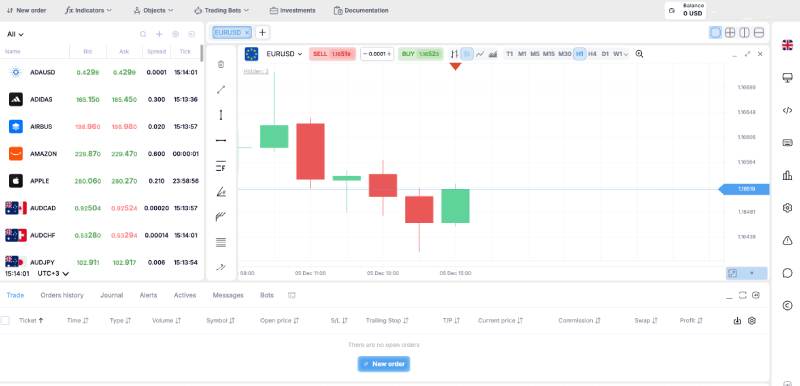Screen dimensions: 800x386
Task: Select the arrow line tool at toolbar bottom
Action: click(x=220, y=267)
